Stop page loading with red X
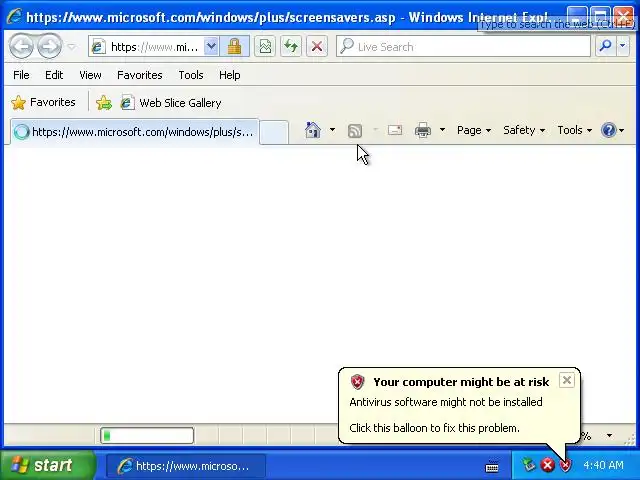This screenshot has height=480, width=640. pos(317,47)
